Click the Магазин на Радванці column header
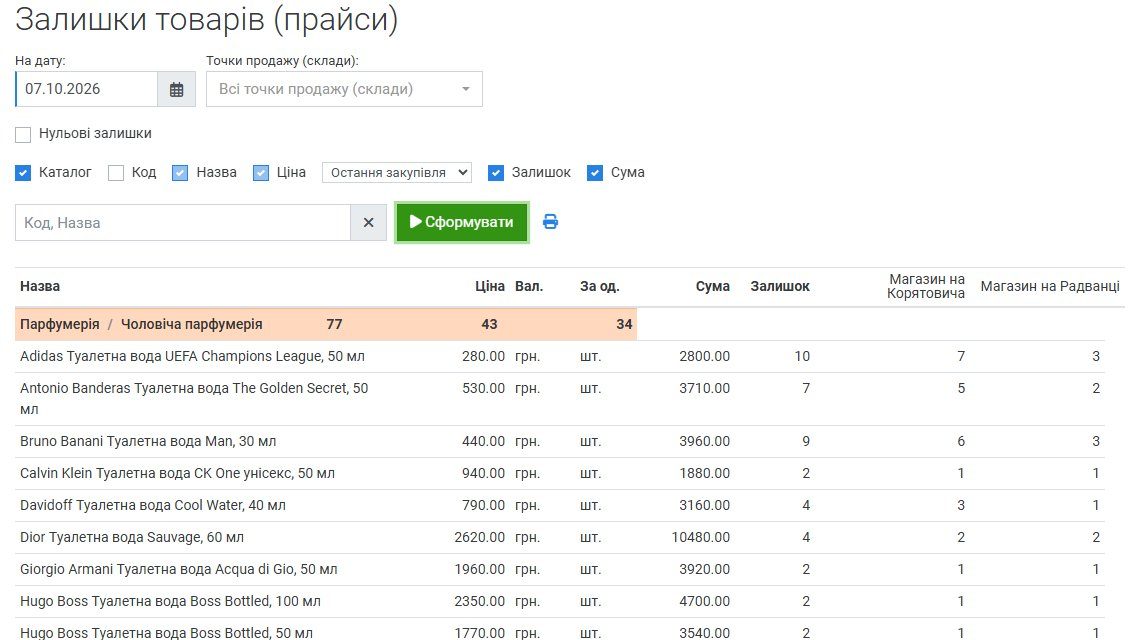The width and height of the screenshot is (1140, 640). 1050,287
